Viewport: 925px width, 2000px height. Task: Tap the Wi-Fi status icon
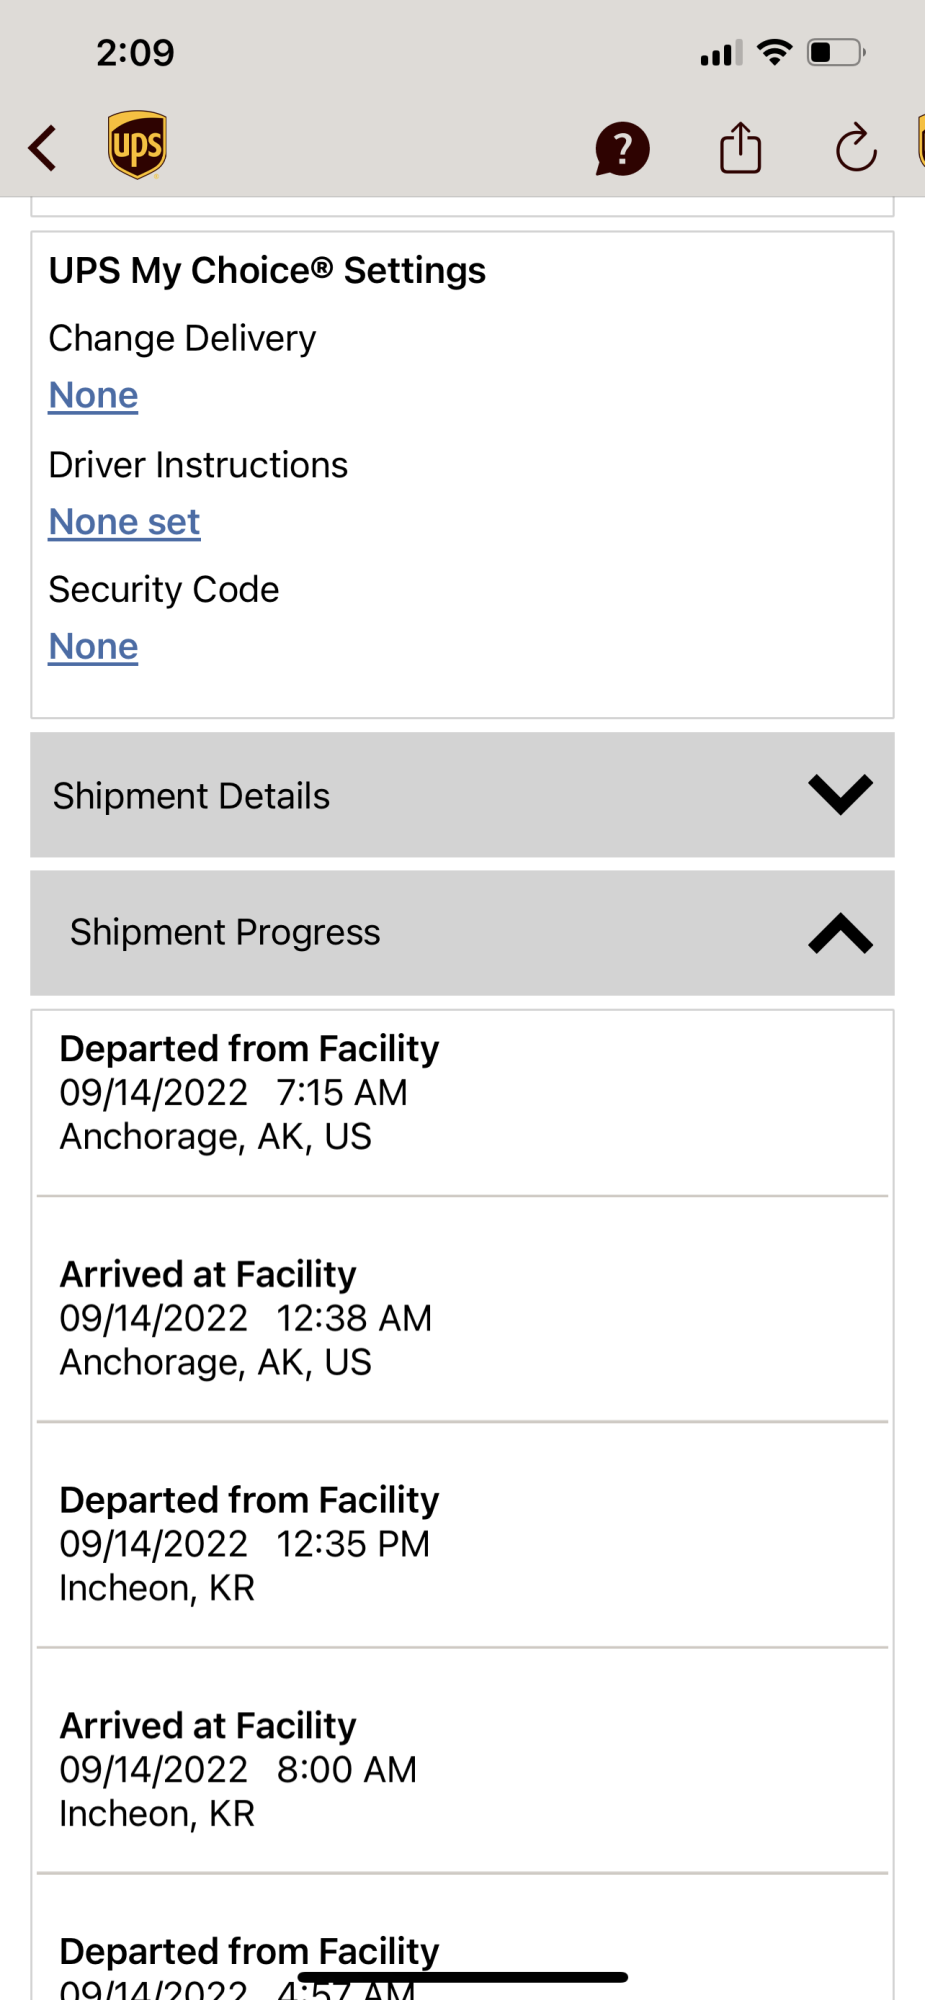(774, 52)
